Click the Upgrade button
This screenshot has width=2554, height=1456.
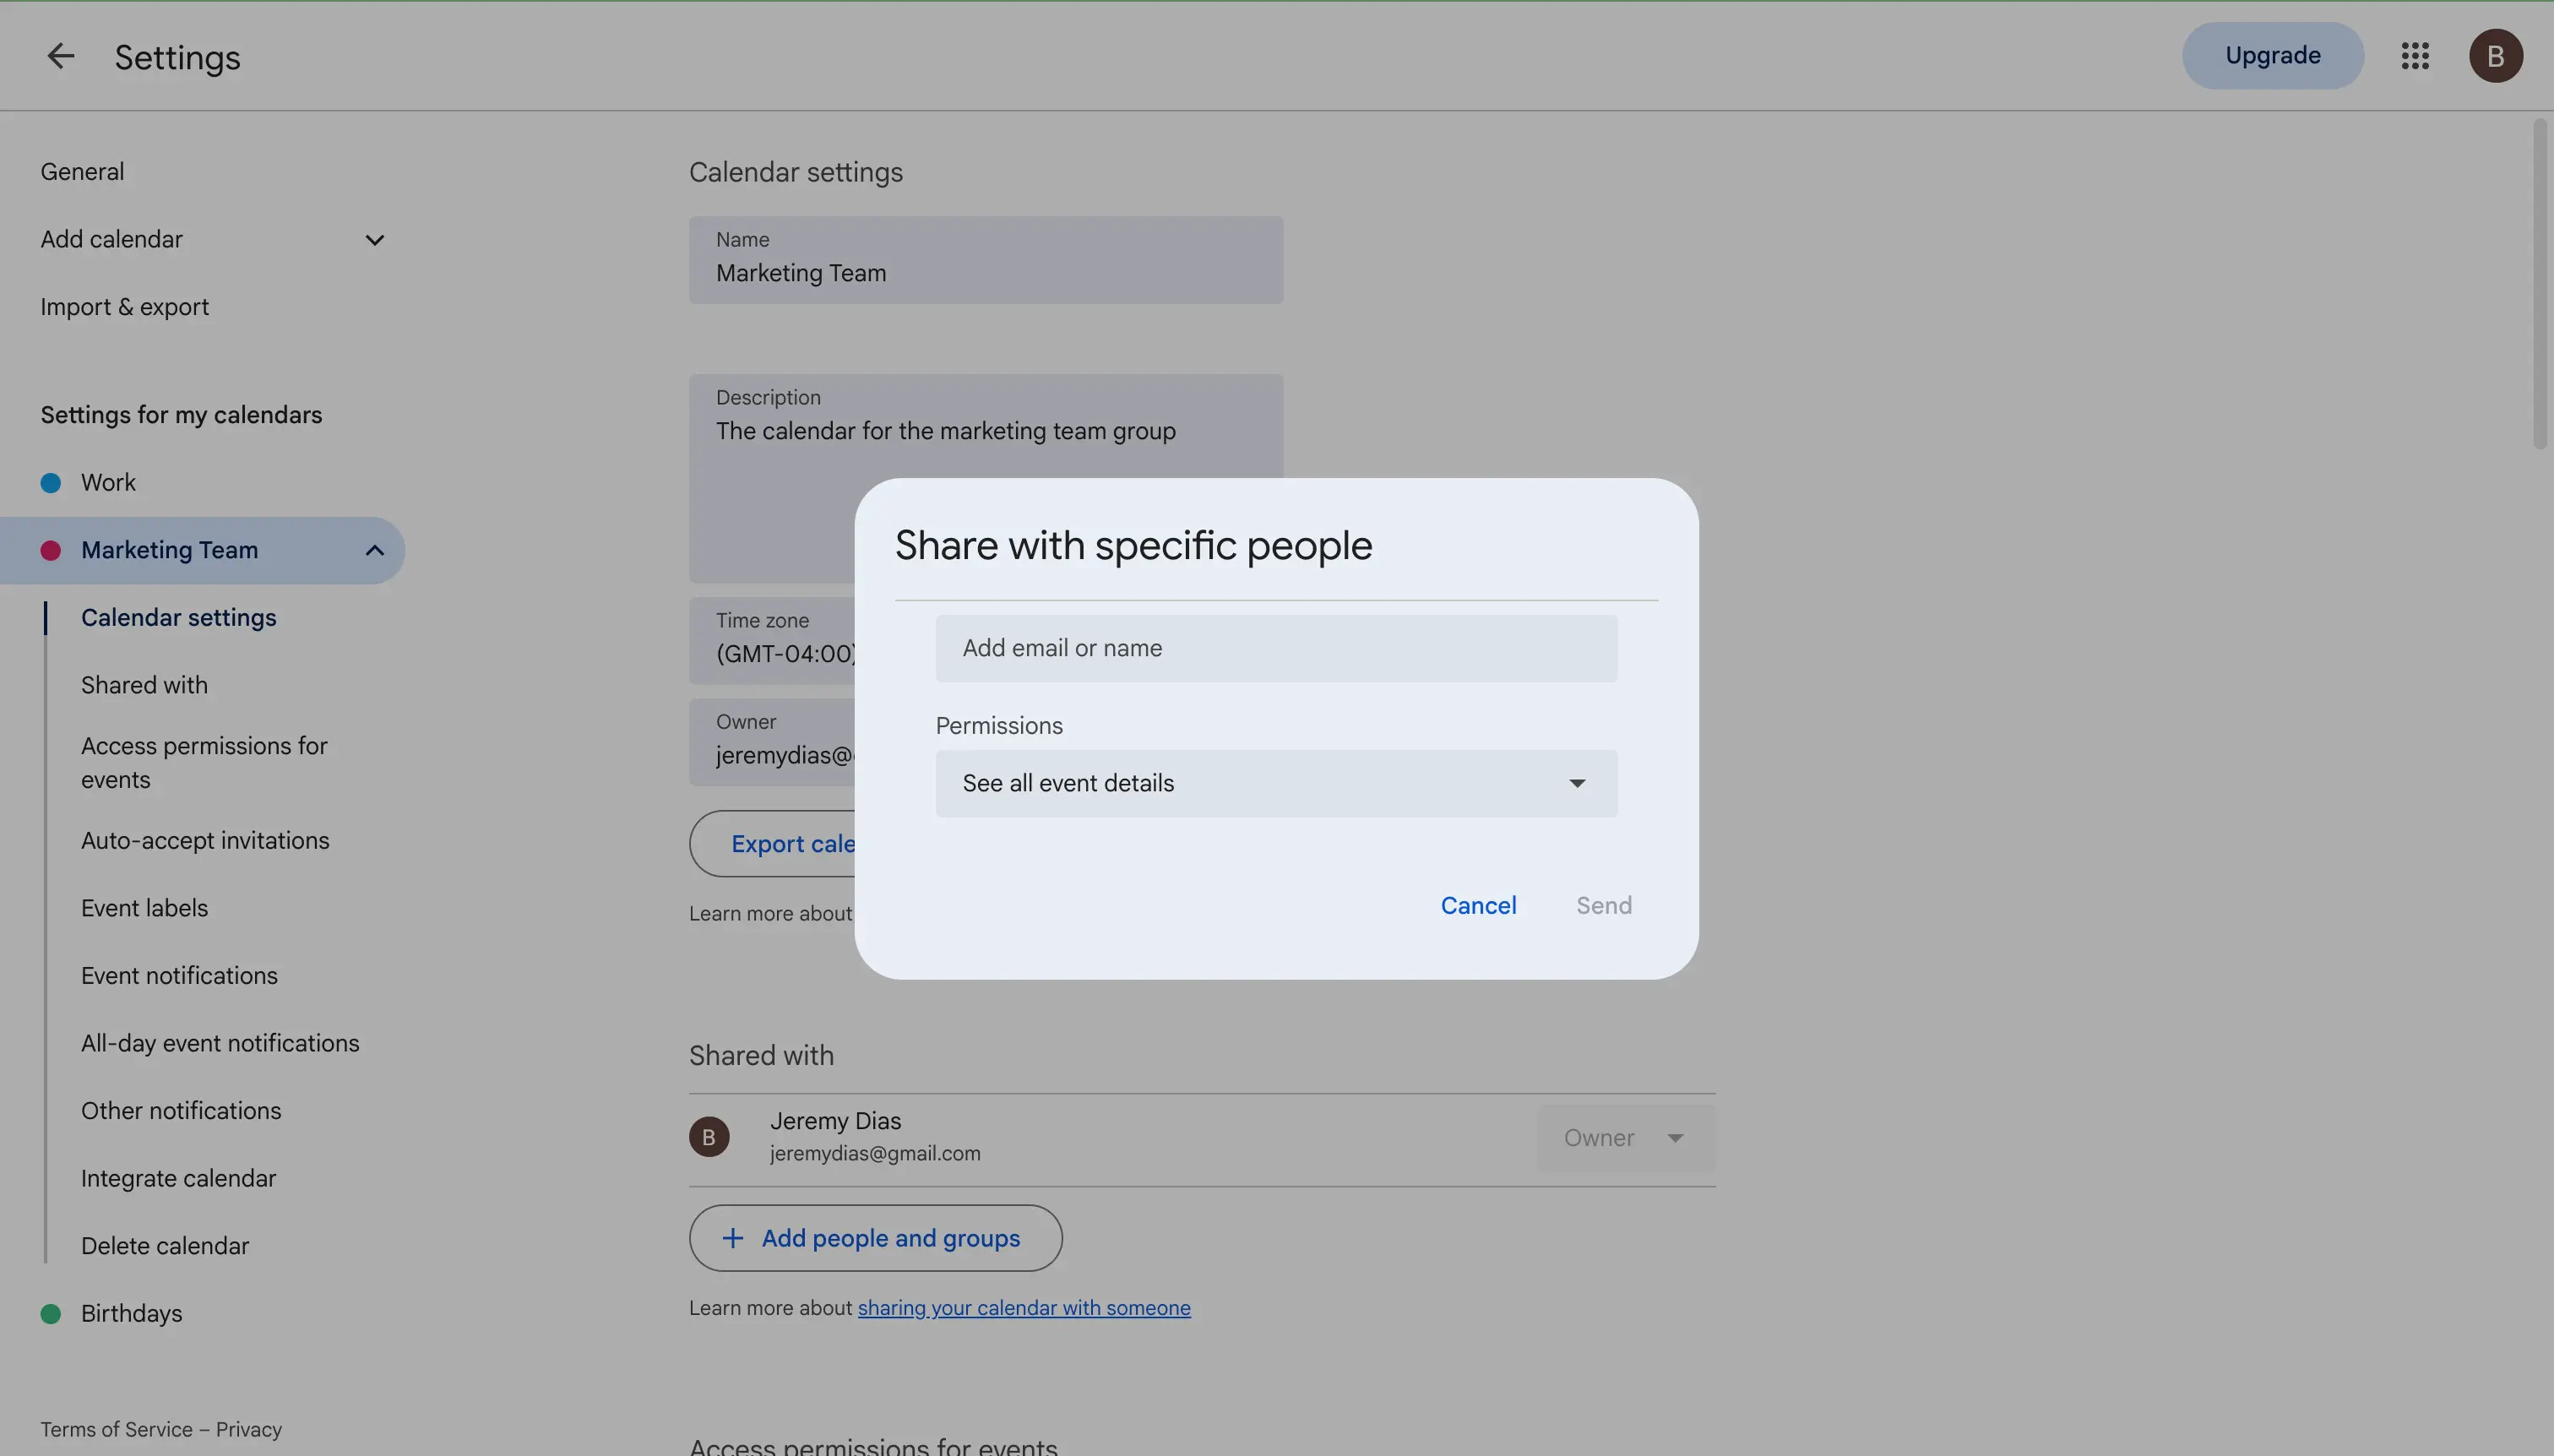(x=2272, y=56)
